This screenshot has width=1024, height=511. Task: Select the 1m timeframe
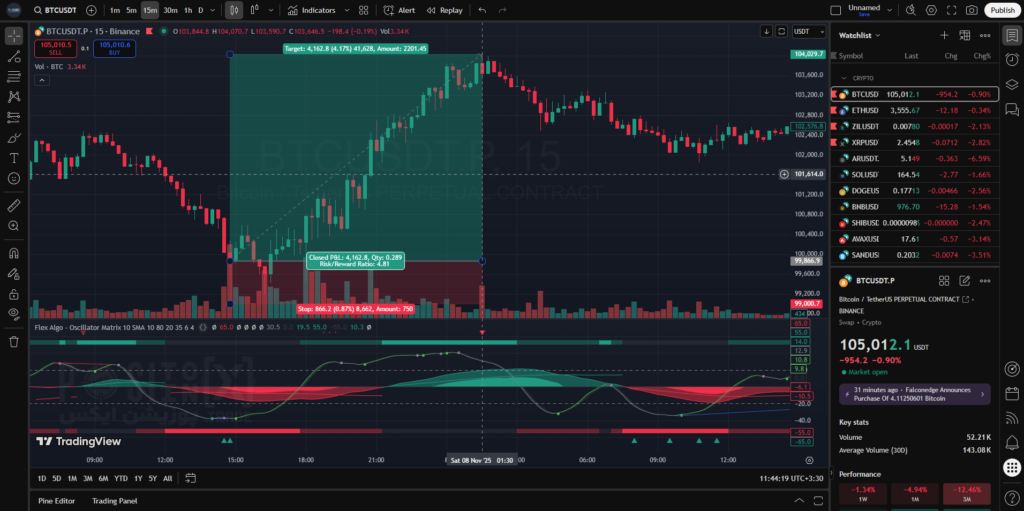(x=115, y=10)
